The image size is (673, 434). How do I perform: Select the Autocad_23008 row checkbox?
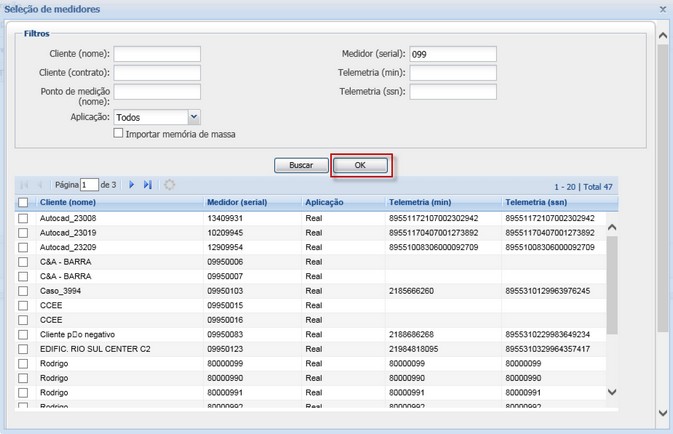click(x=23, y=218)
